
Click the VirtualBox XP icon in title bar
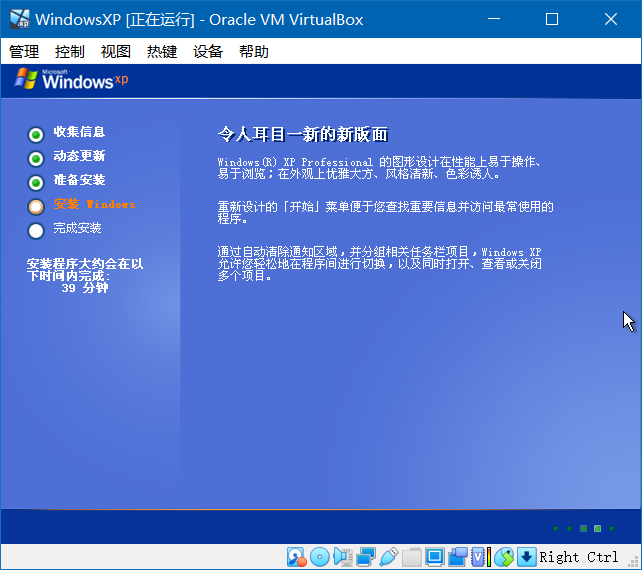coord(20,19)
